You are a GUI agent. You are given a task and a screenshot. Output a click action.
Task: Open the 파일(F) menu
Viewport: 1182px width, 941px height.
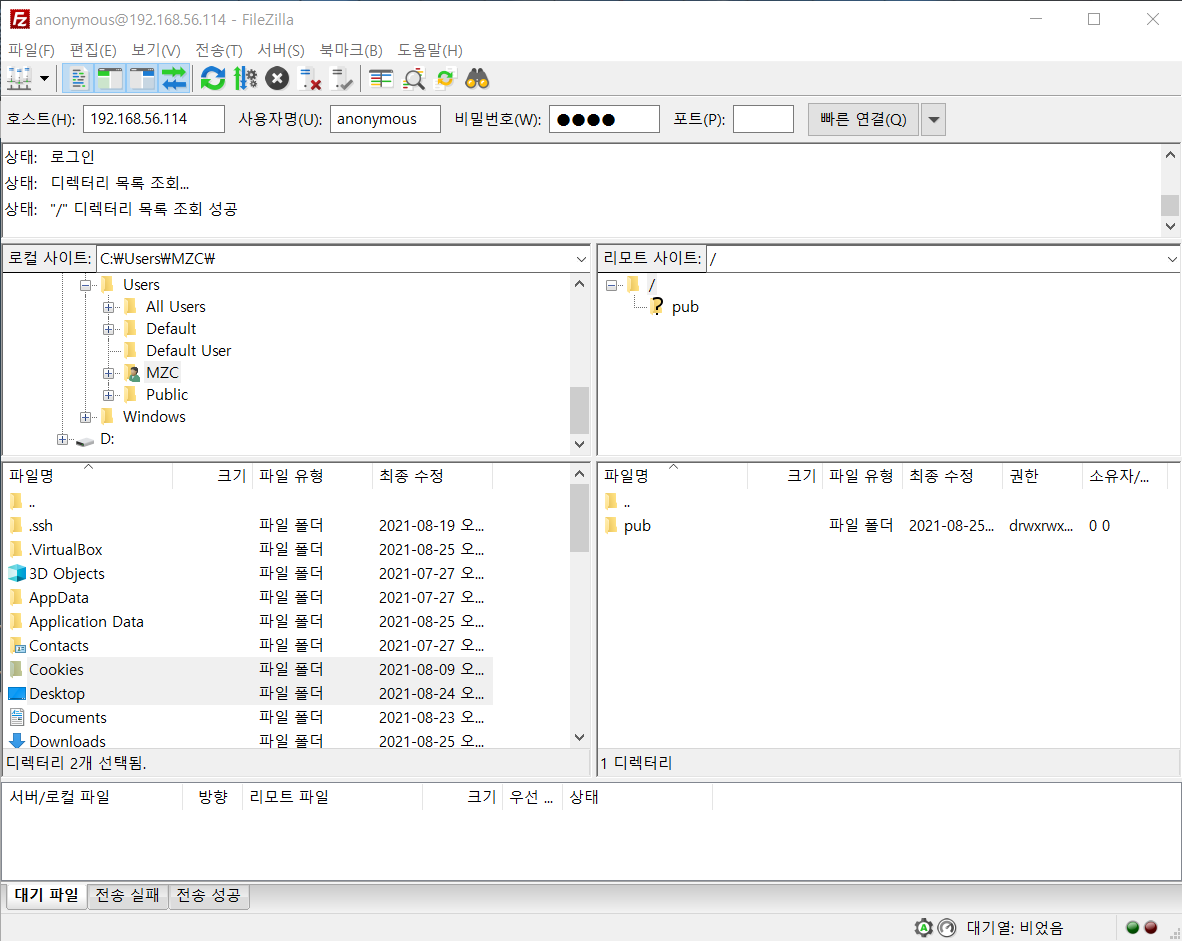point(32,51)
